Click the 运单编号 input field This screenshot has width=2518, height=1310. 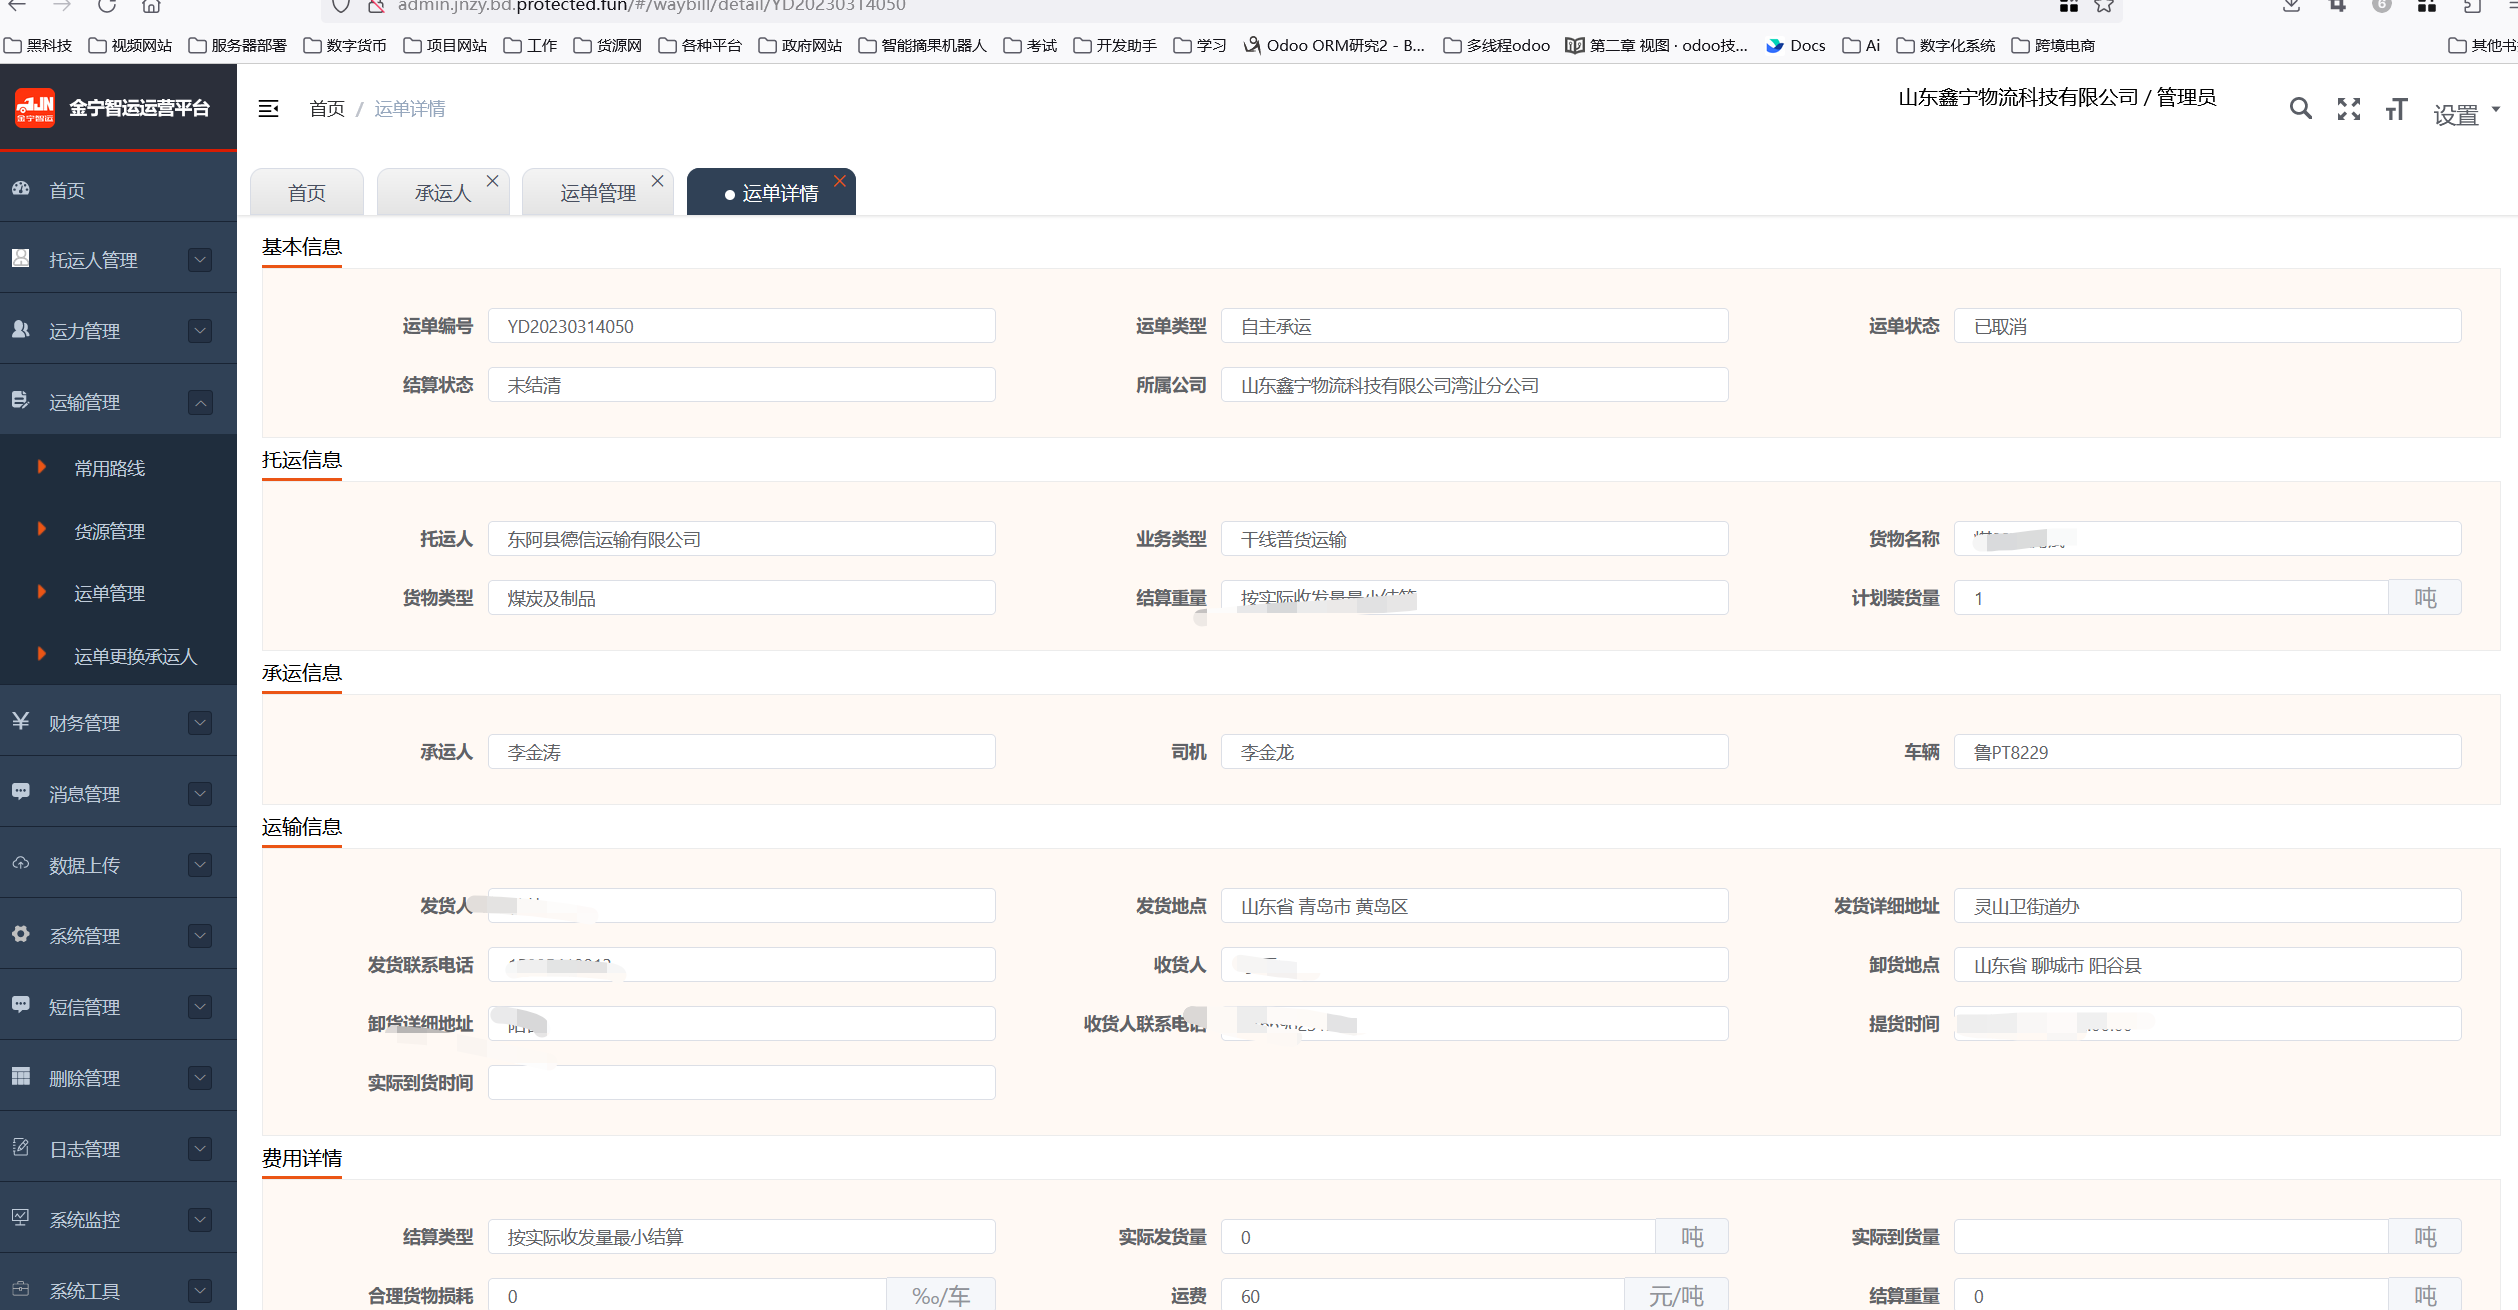[741, 326]
